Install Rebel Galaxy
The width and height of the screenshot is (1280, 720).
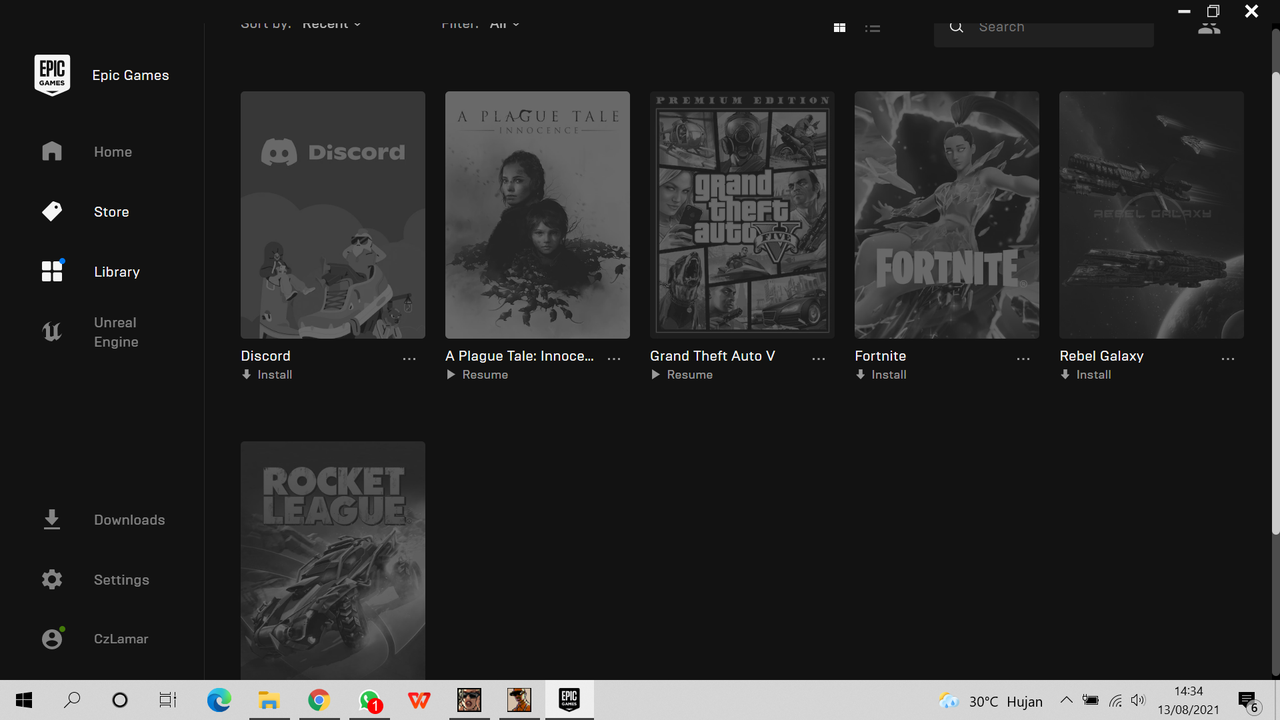pos(1086,375)
